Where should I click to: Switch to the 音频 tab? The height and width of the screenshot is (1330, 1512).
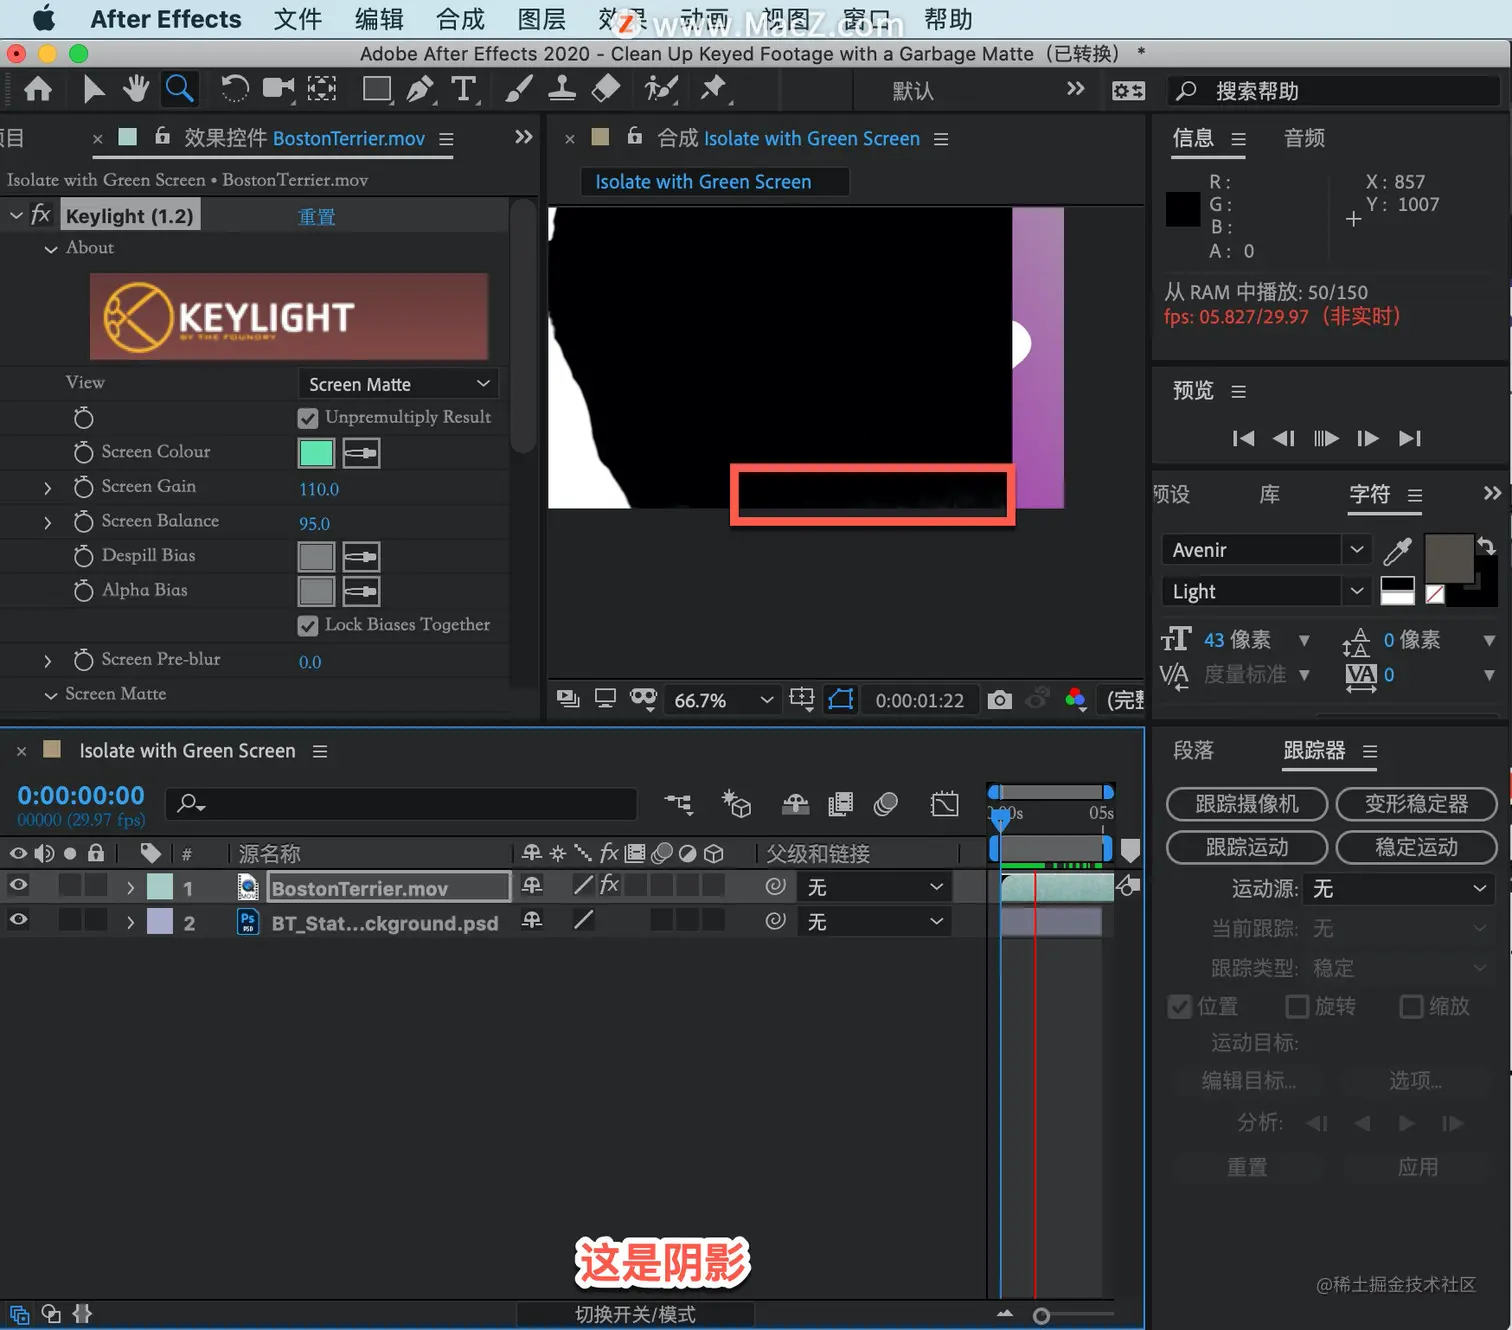pyautogui.click(x=1304, y=138)
